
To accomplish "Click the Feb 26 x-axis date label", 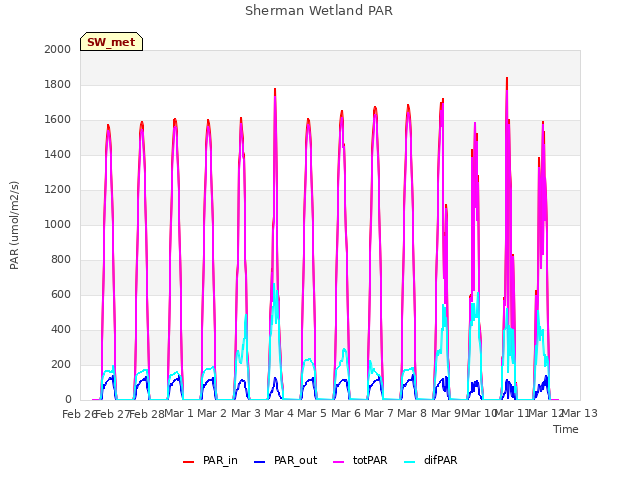I will 79,414.
